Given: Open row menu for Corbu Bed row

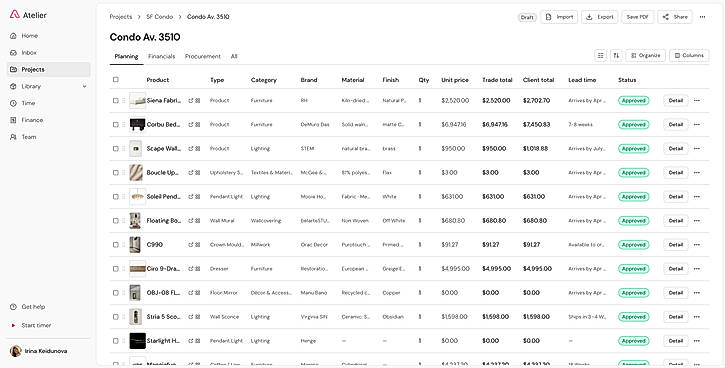Looking at the screenshot, I should (x=697, y=124).
